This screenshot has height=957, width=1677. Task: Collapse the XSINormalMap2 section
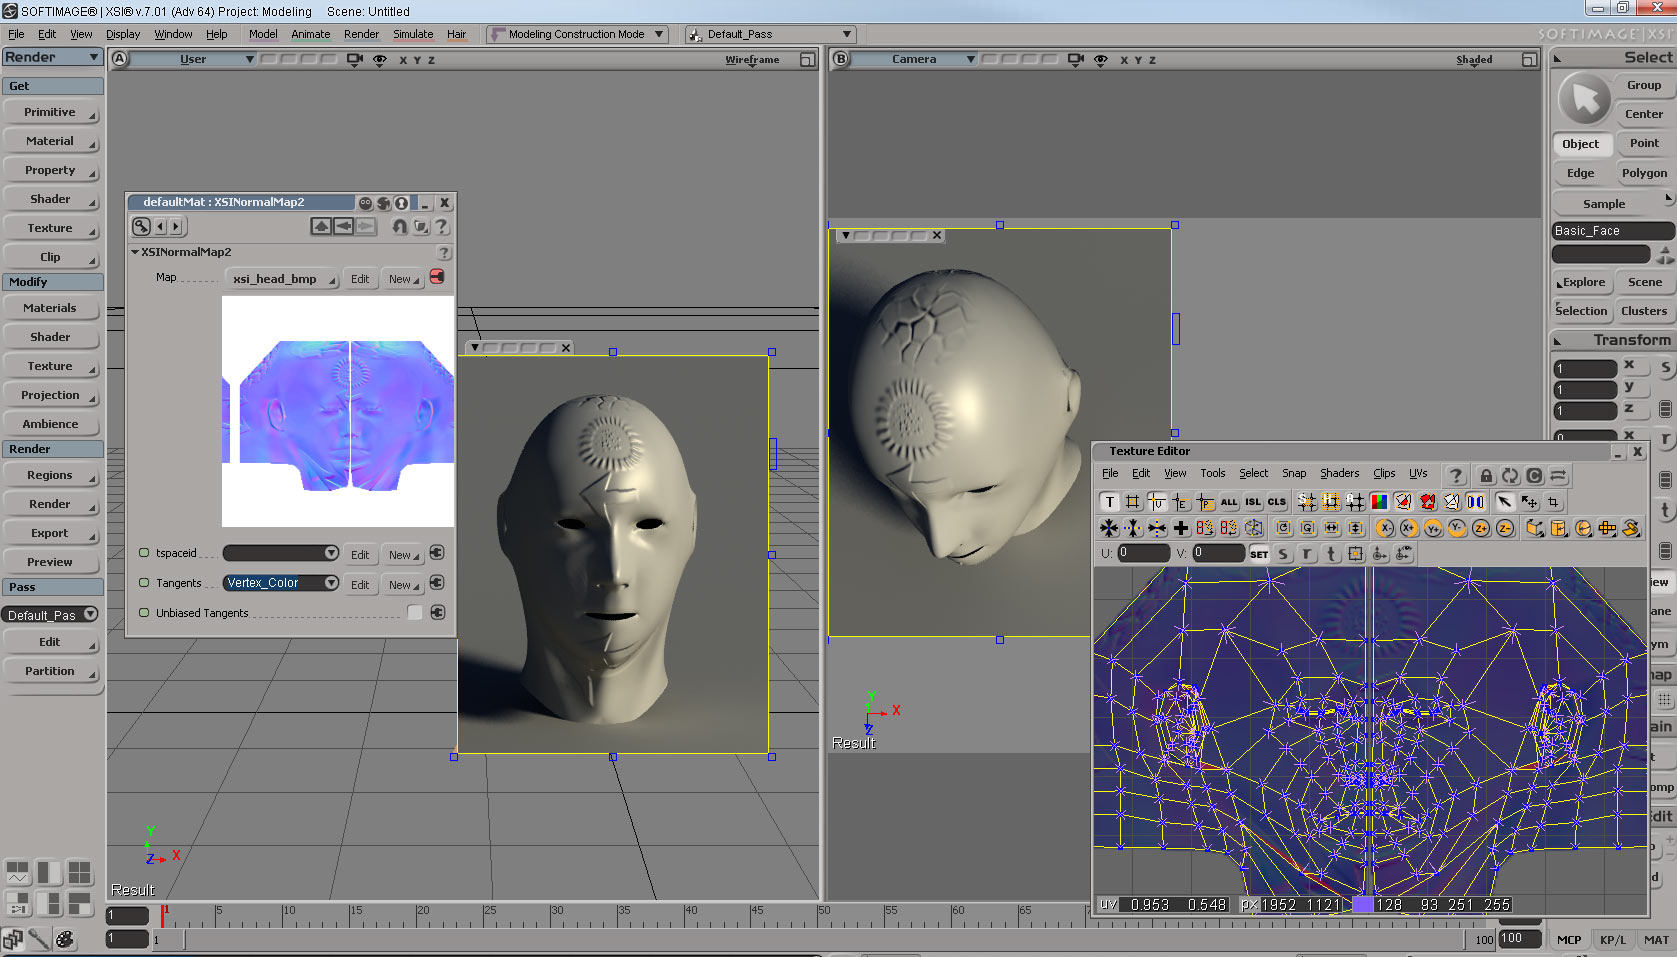(x=135, y=252)
